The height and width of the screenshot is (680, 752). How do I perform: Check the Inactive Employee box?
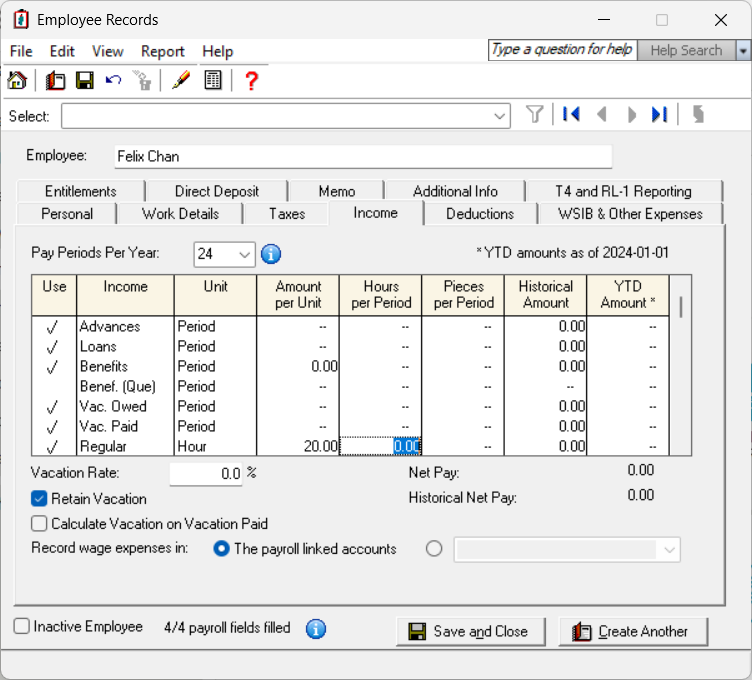click(22, 626)
